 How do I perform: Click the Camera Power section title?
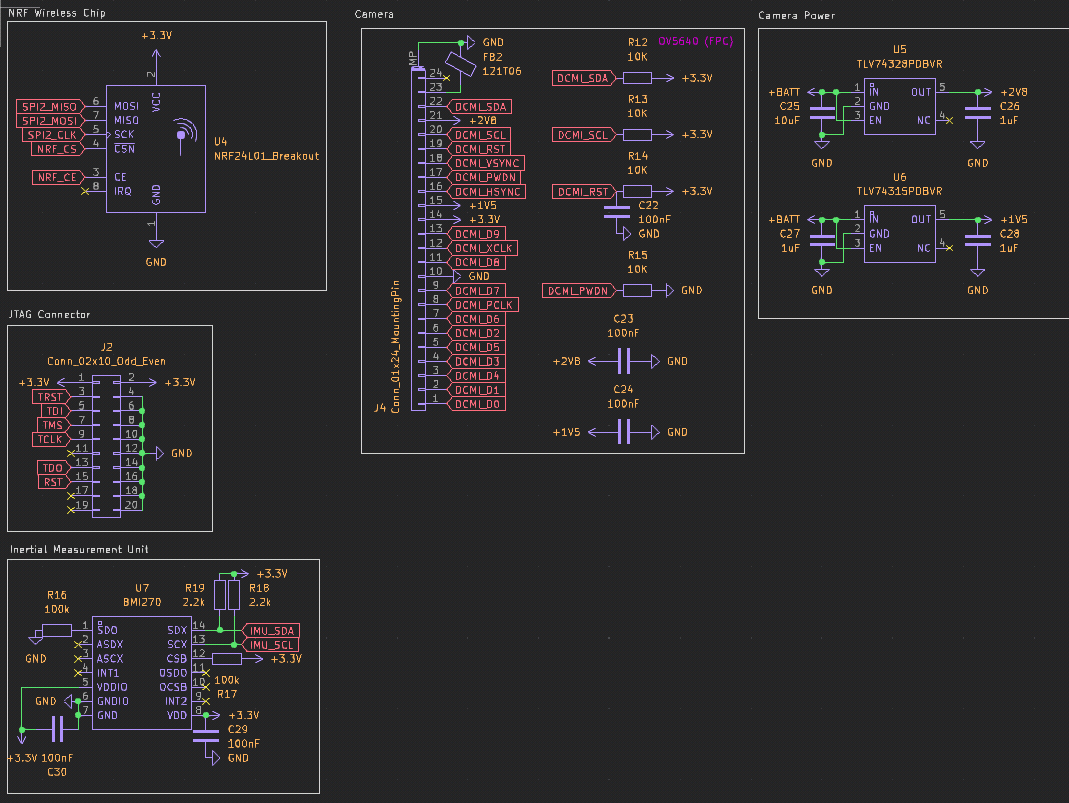tap(797, 16)
